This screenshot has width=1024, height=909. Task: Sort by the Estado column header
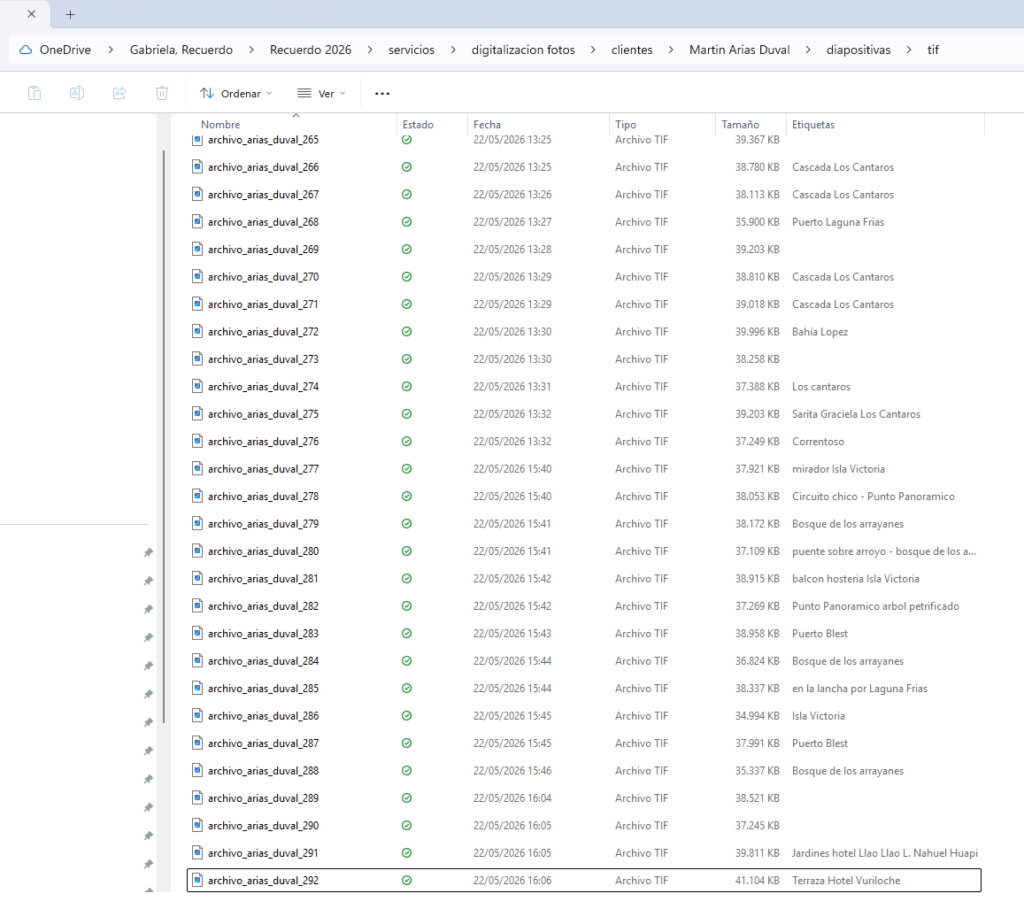point(418,124)
